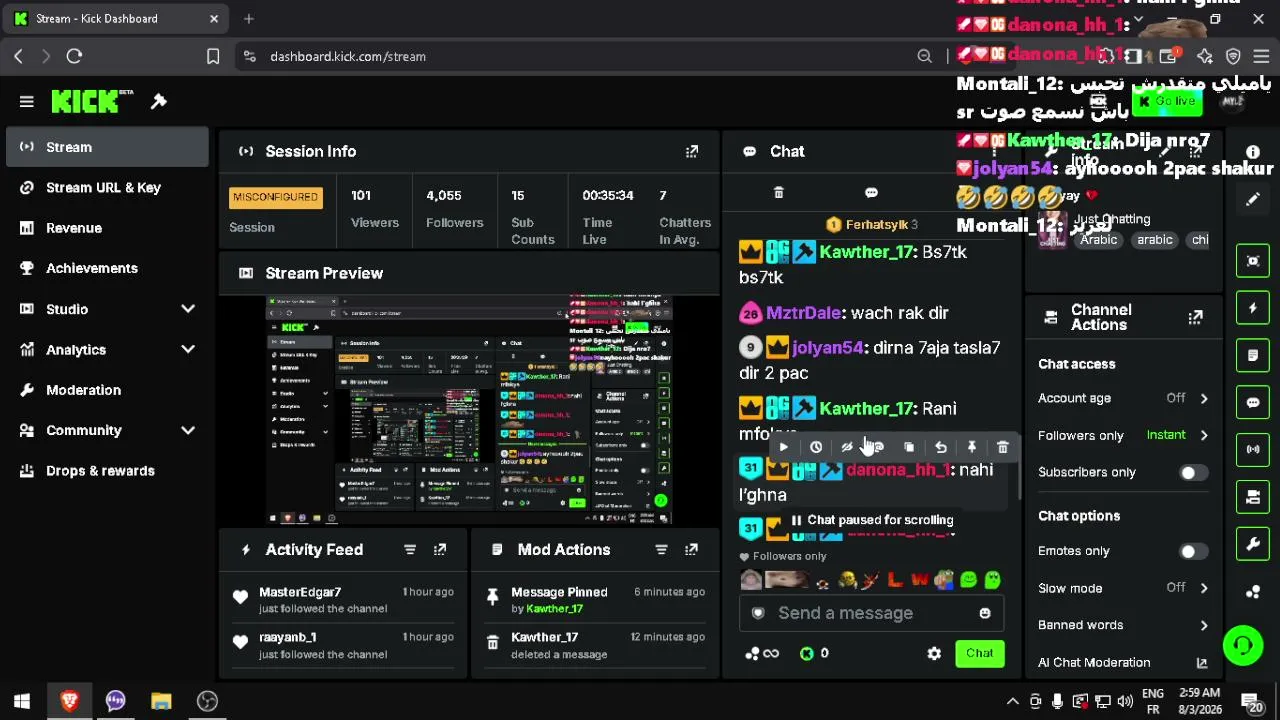
Task: Open the green headset support button
Action: point(1243,644)
